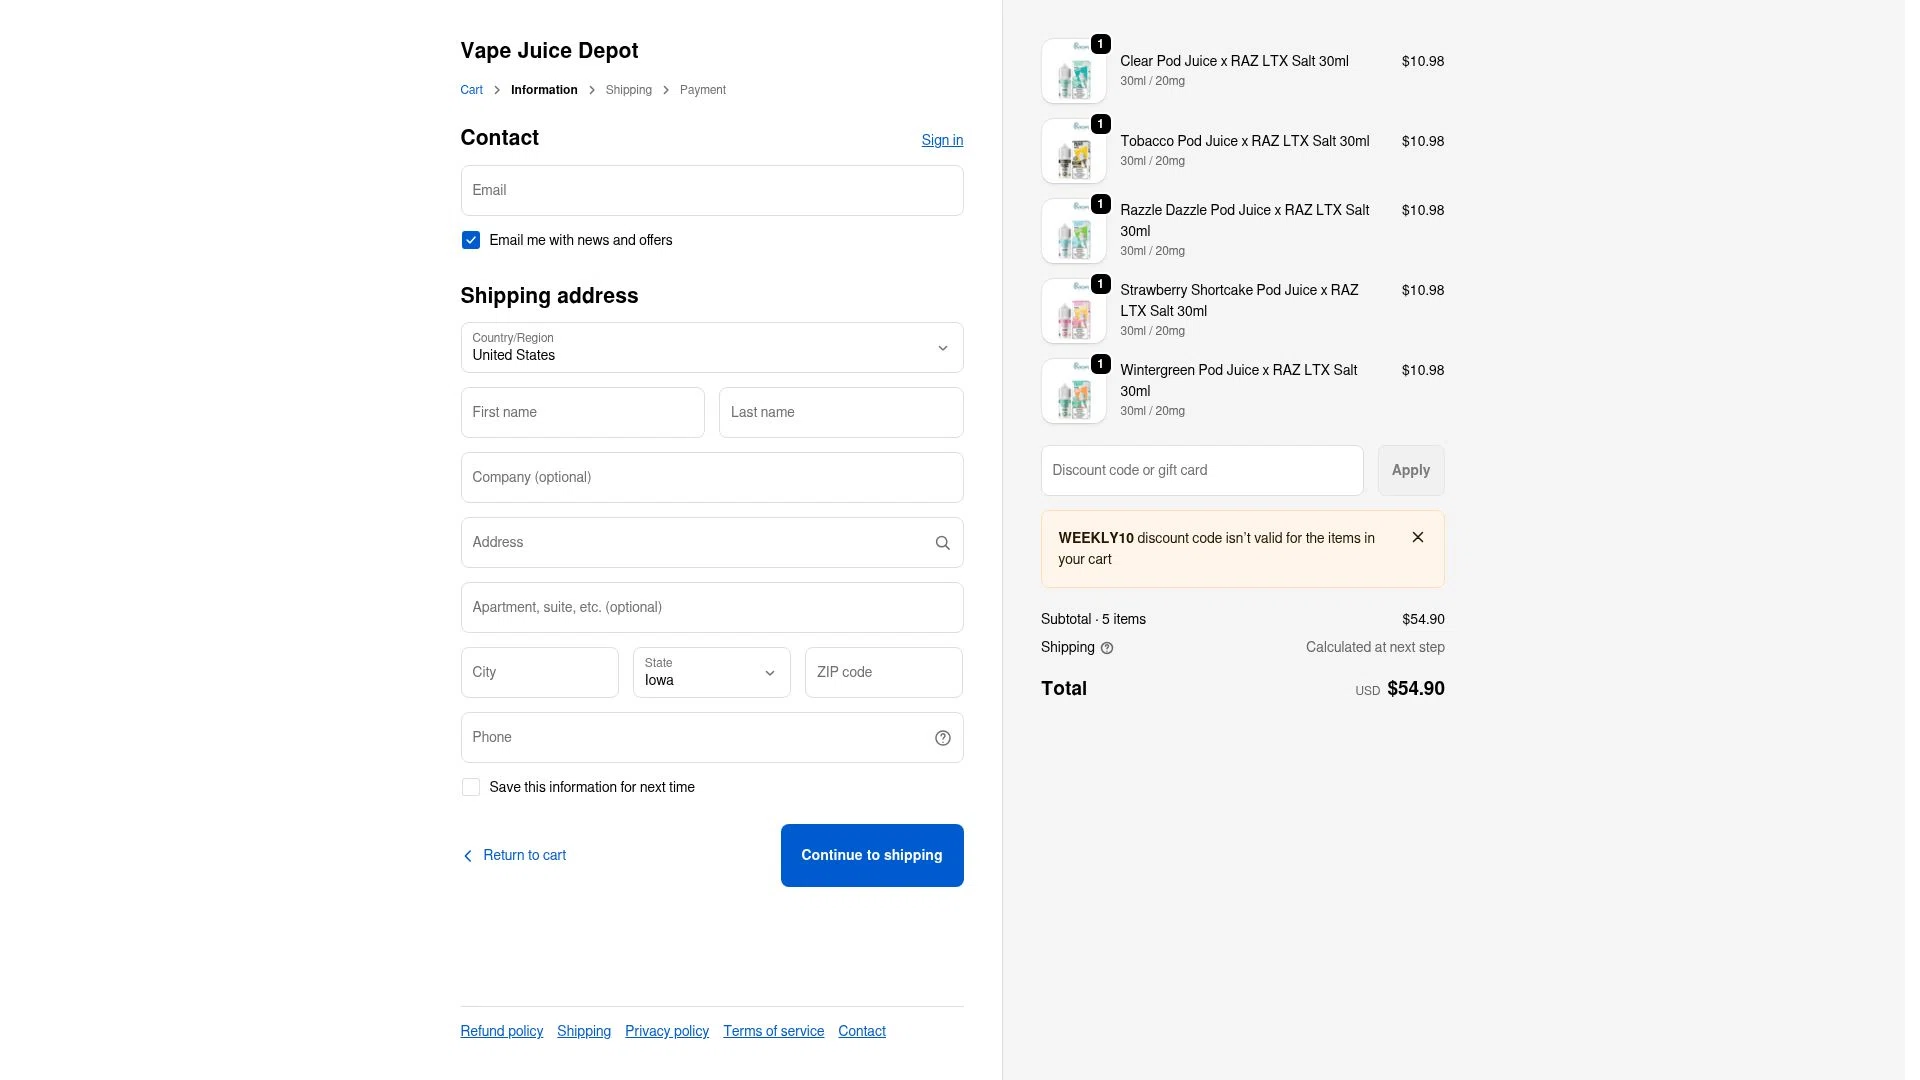Click the 'Wintergreen Pod Juice' item name
Screen dimensions: 1920x1080
1239,380
